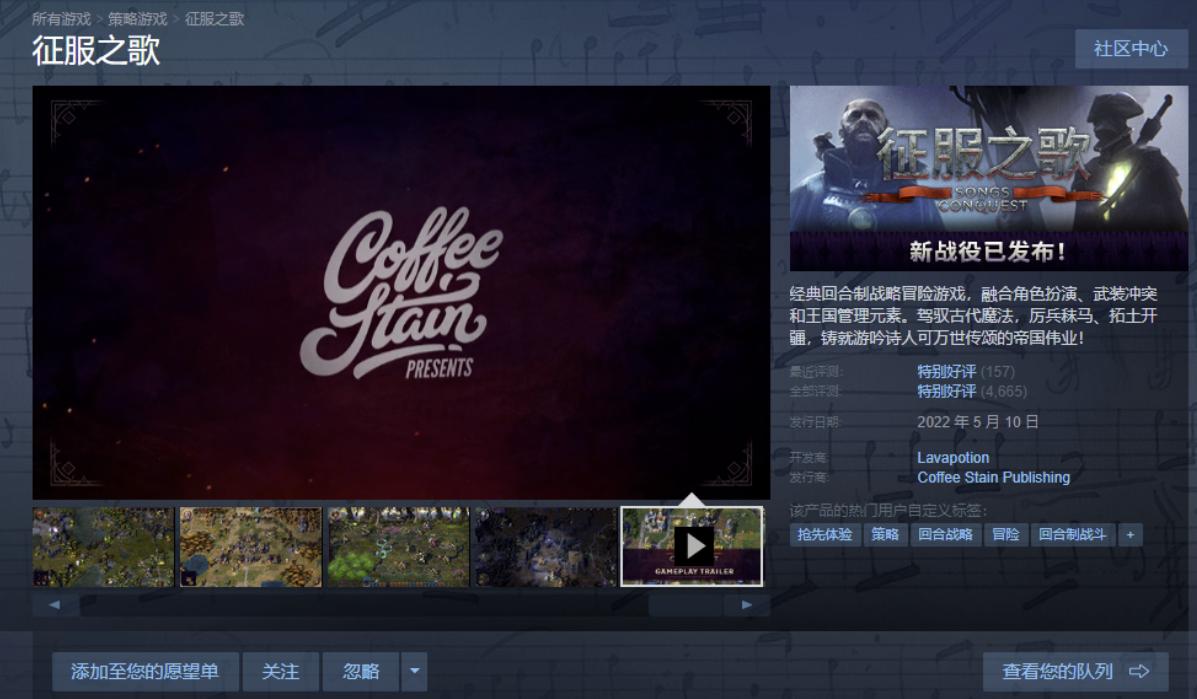Select the first screenshot thumbnail
1197x699 pixels.
[x=103, y=547]
